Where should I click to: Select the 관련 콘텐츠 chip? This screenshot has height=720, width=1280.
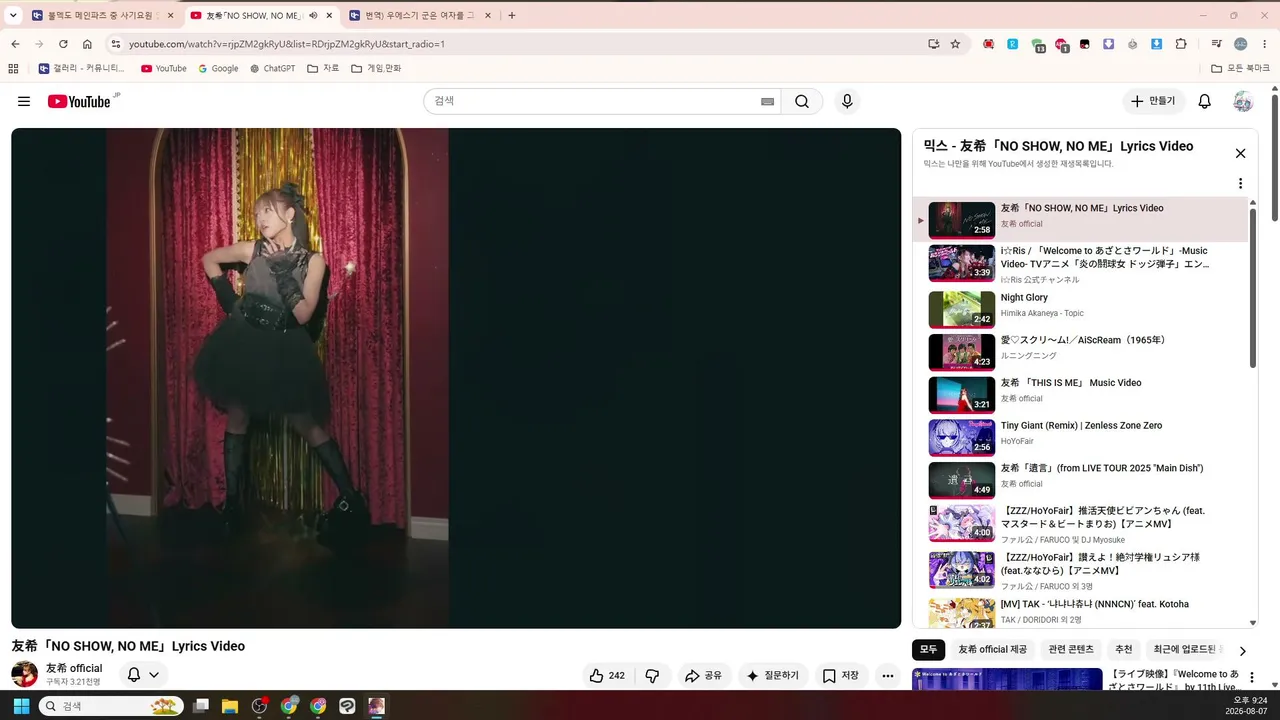(x=1071, y=650)
